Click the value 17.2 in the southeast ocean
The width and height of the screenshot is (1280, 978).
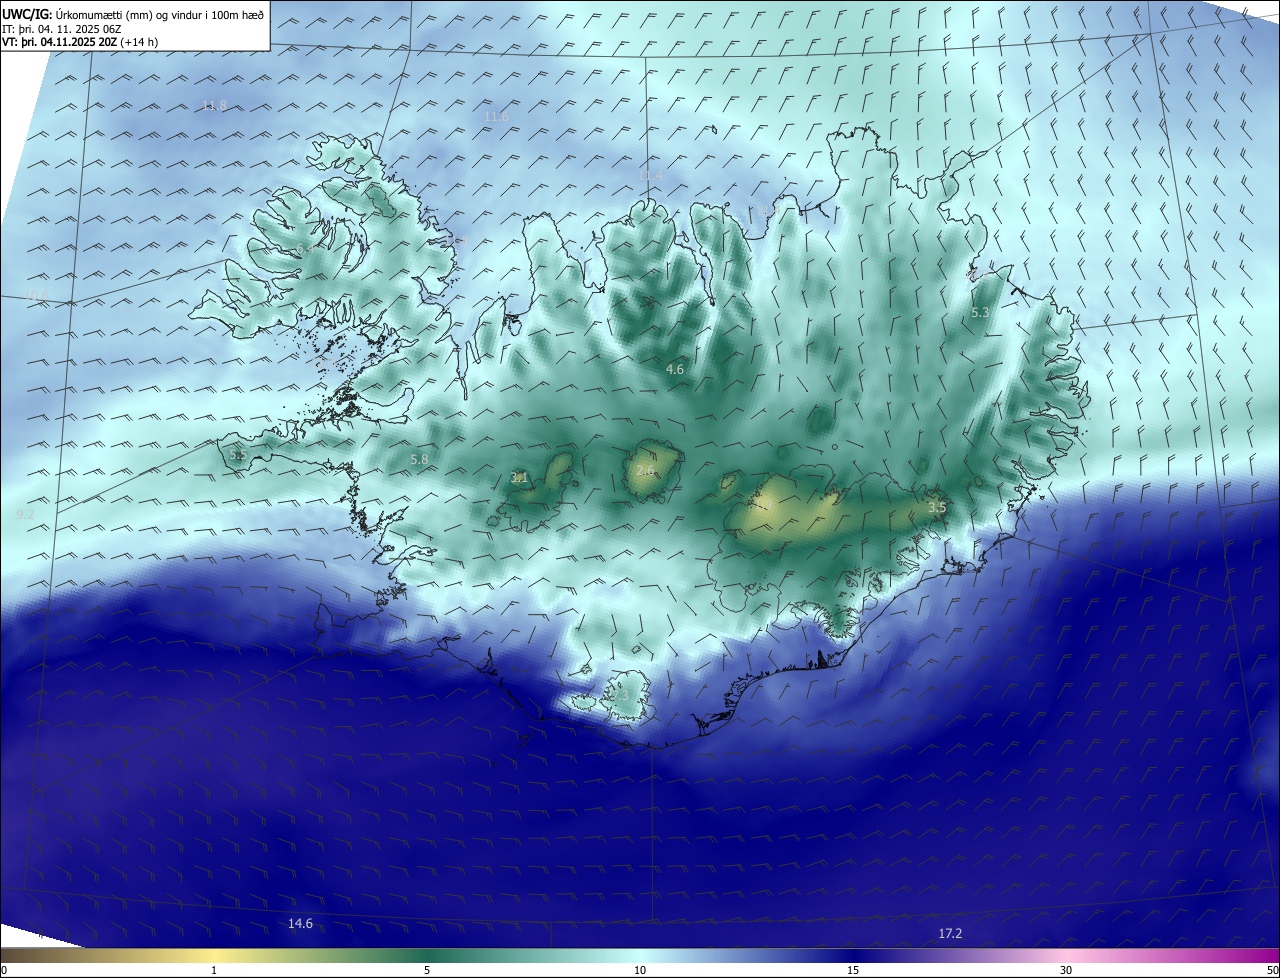(x=950, y=934)
